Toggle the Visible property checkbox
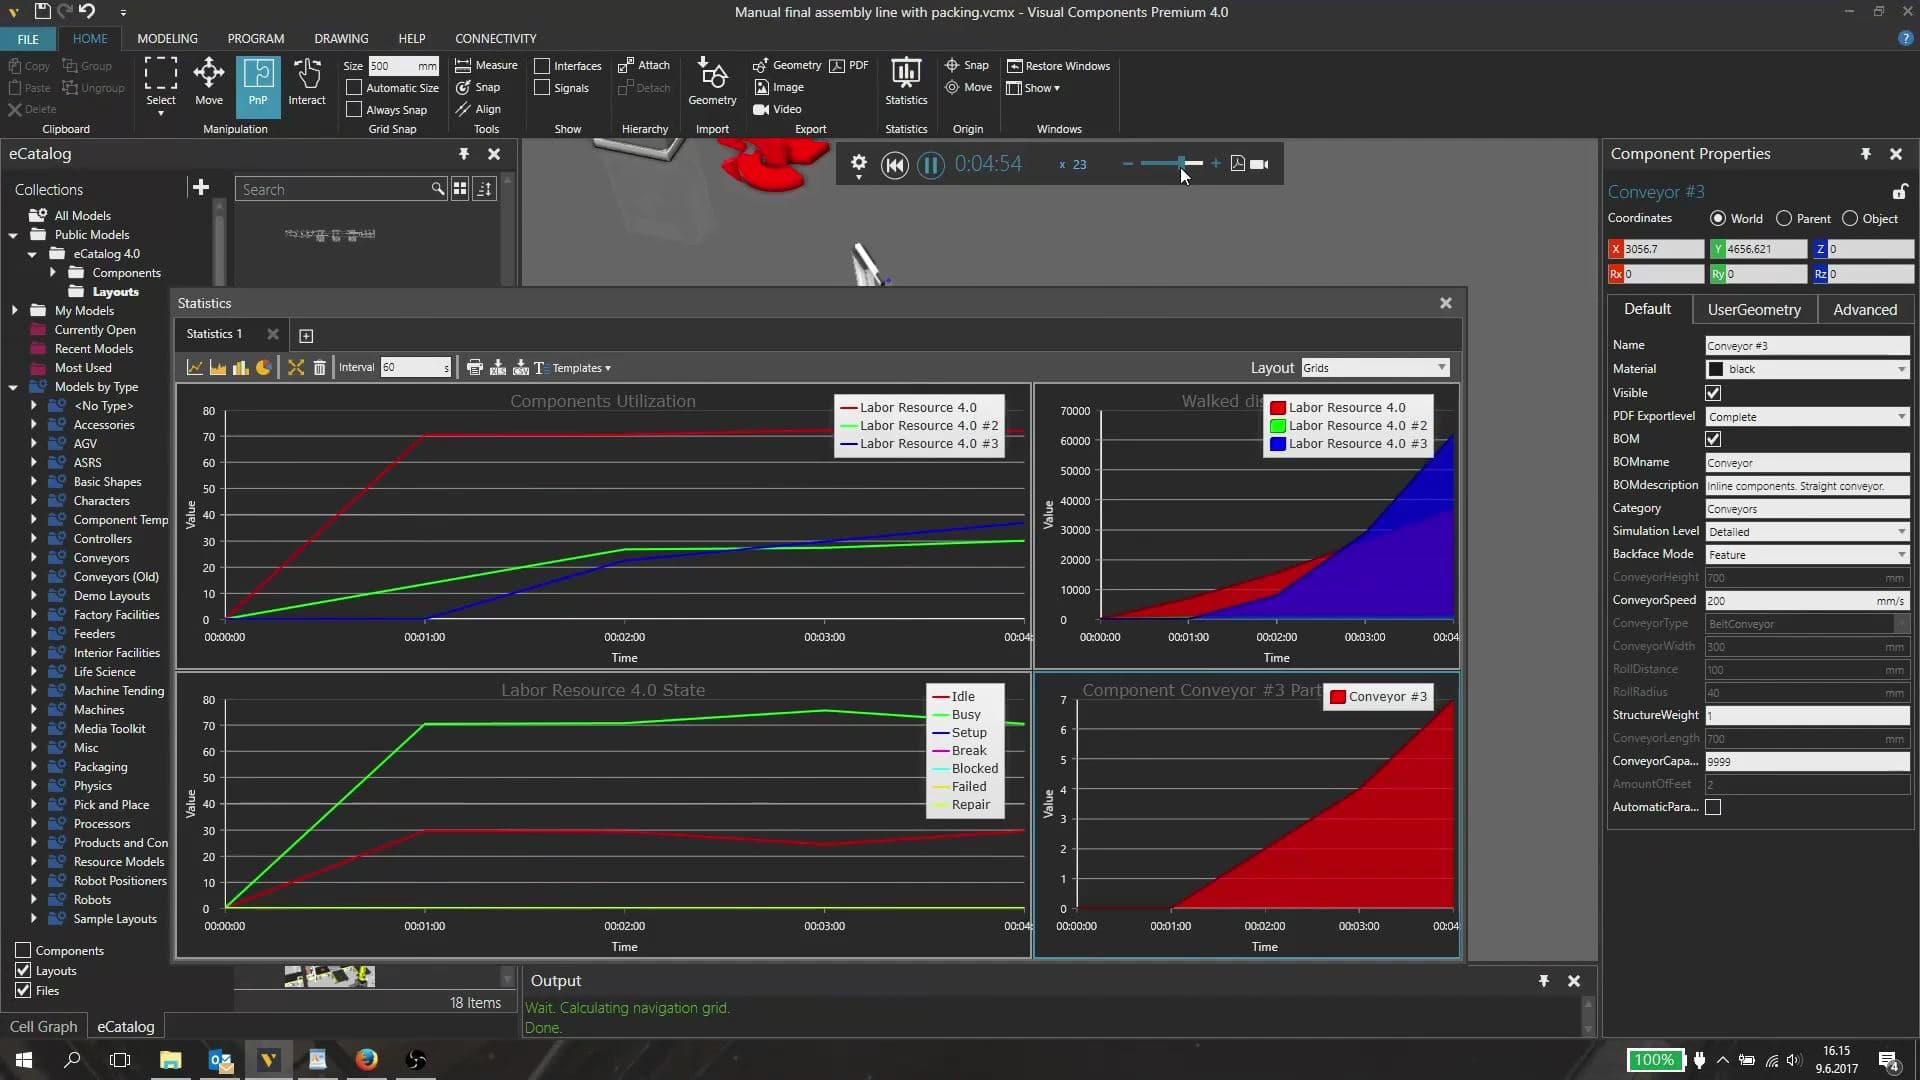The height and width of the screenshot is (1080, 1920). [1713, 393]
